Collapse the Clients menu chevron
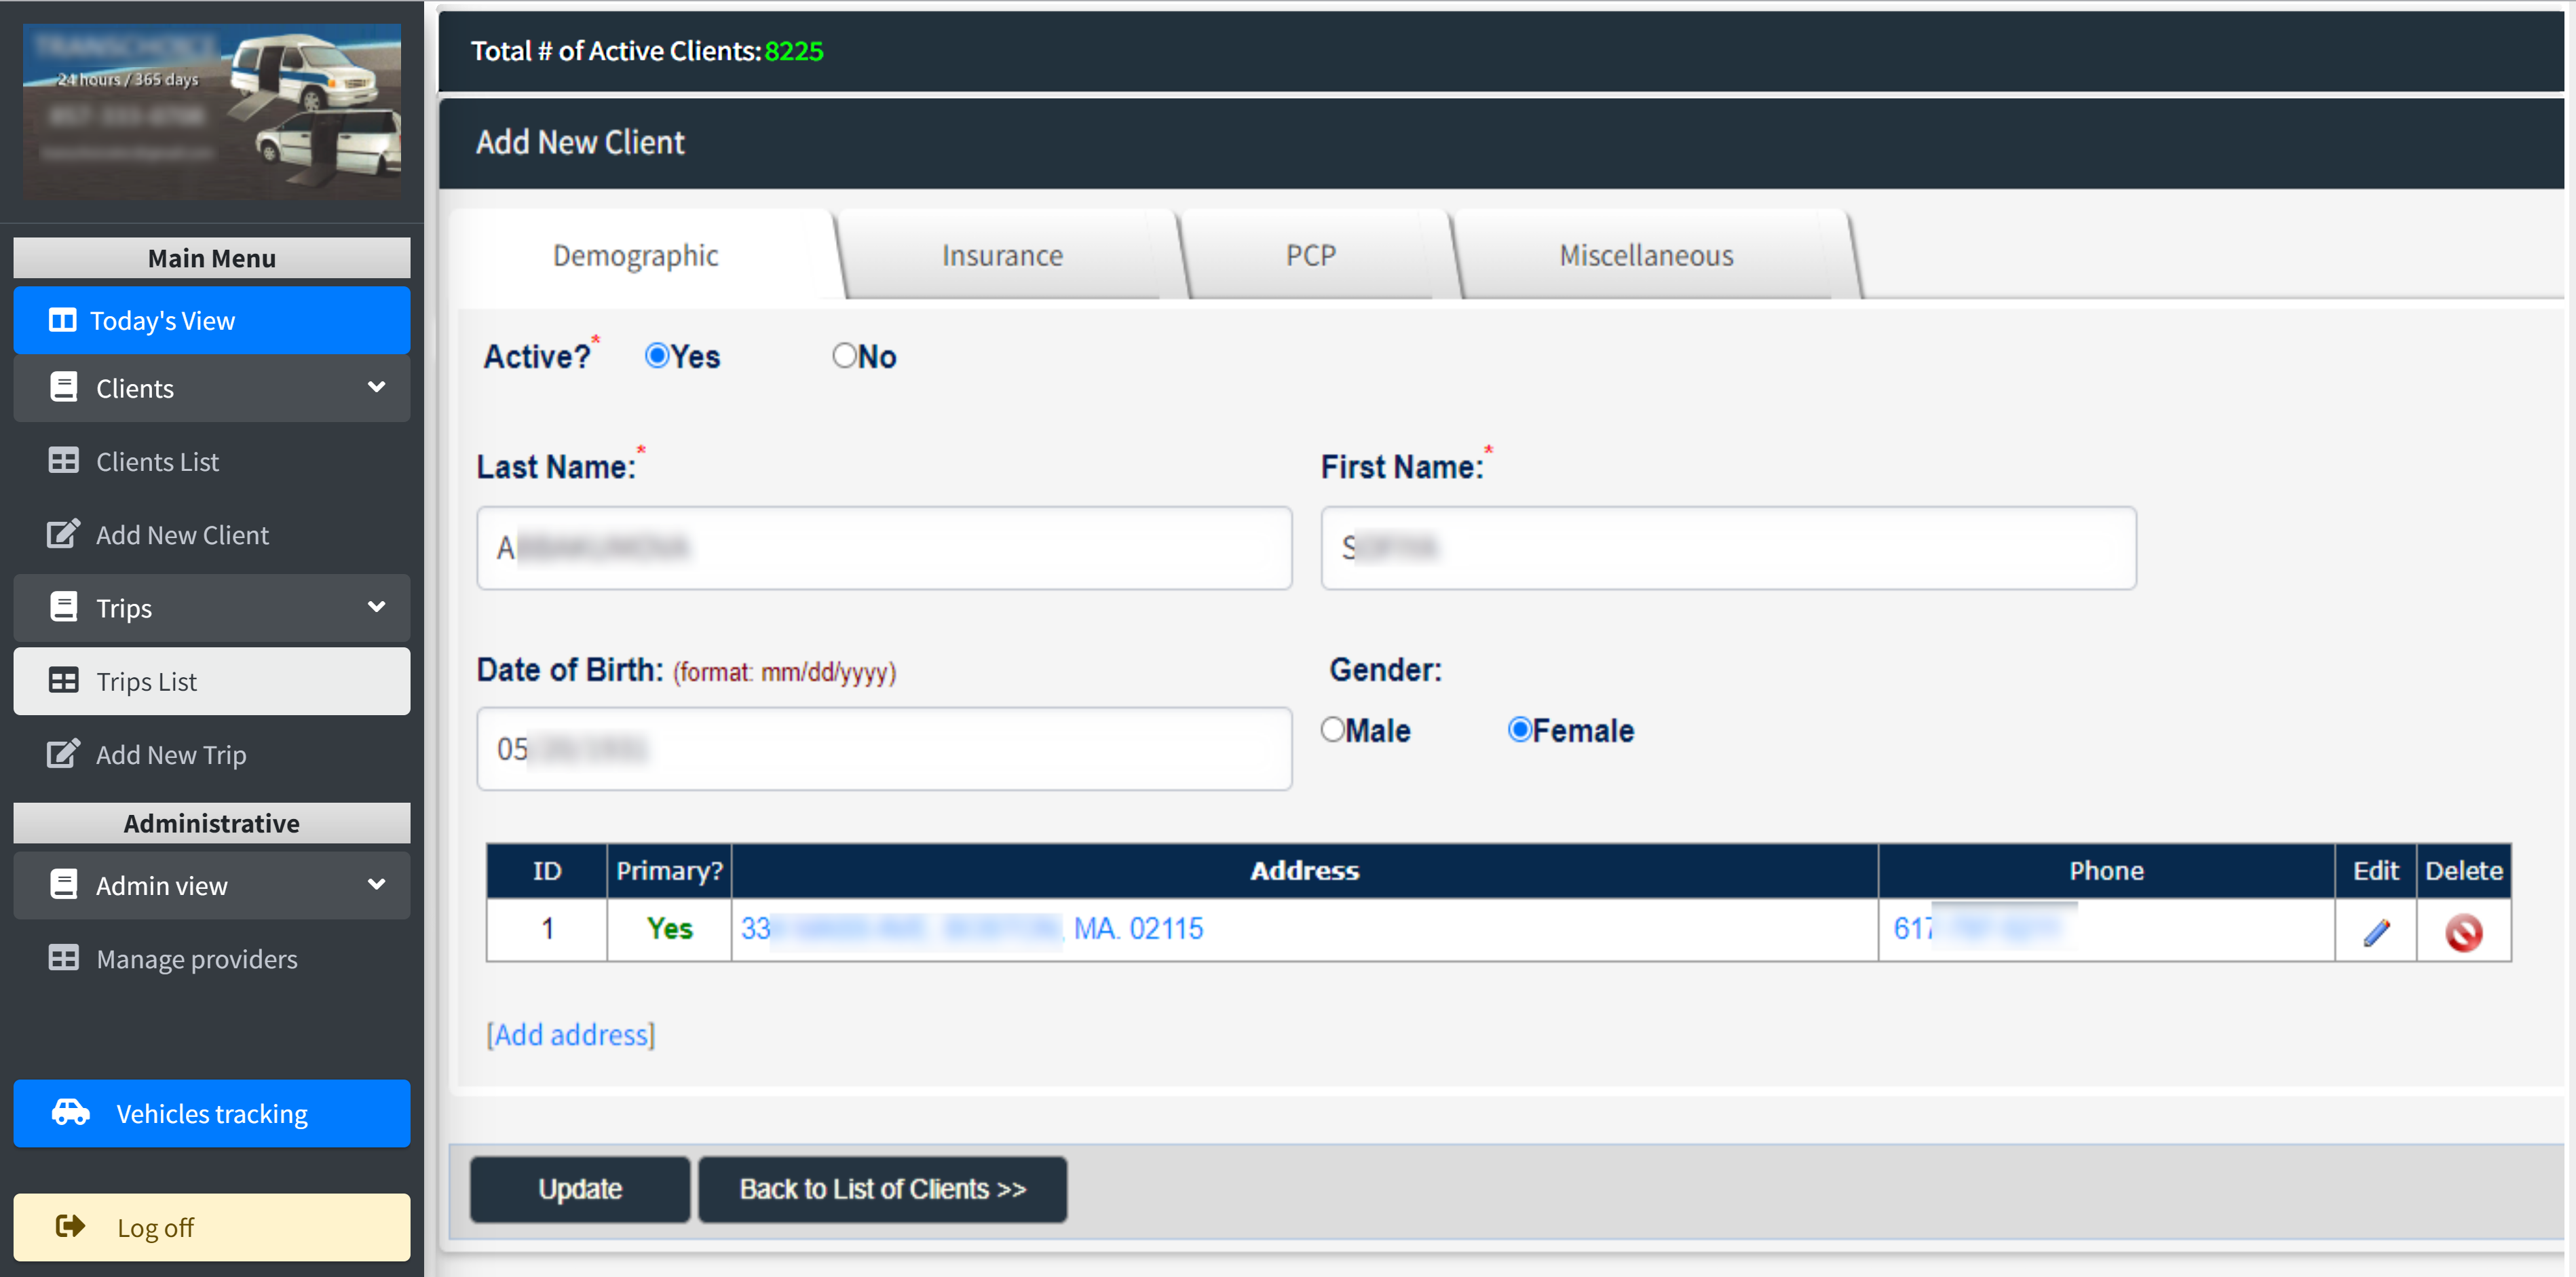The image size is (2576, 1277). pyautogui.click(x=376, y=387)
